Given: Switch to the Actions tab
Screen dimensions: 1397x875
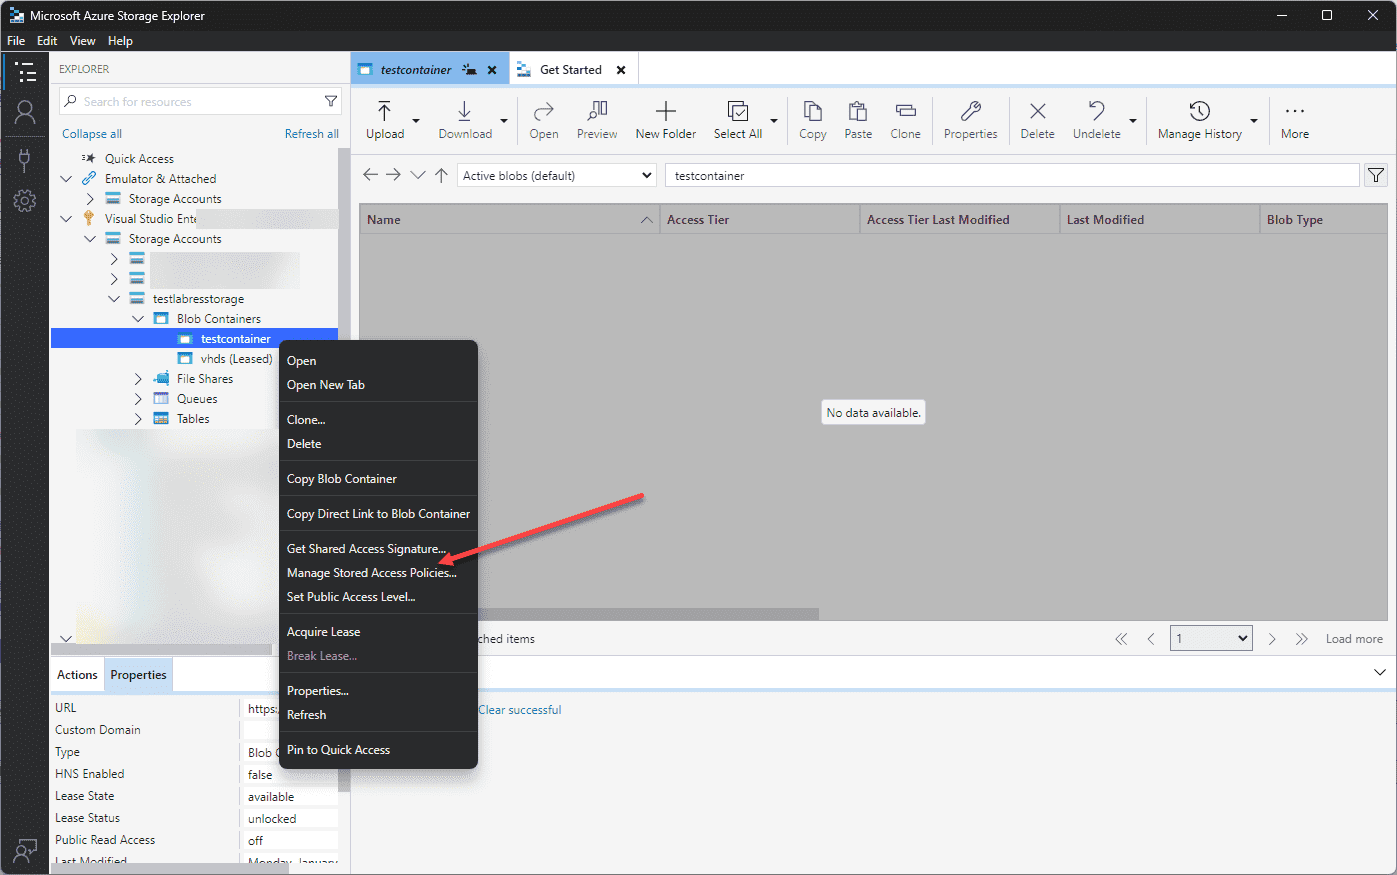Looking at the screenshot, I should coord(77,675).
